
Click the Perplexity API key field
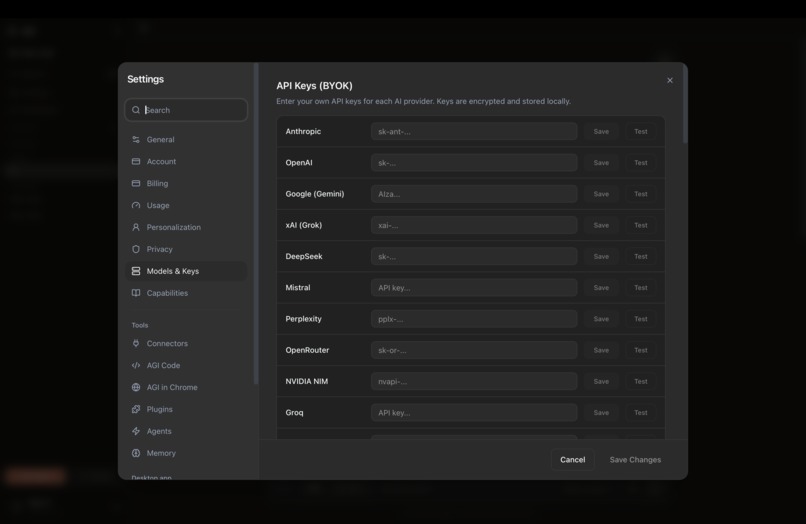tap(474, 319)
